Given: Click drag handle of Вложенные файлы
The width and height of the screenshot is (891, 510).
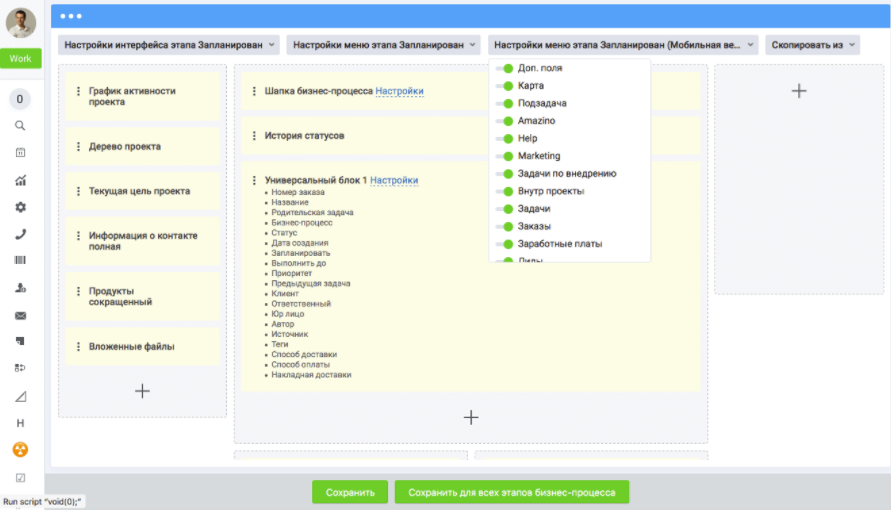Looking at the screenshot, I should coord(78,346).
